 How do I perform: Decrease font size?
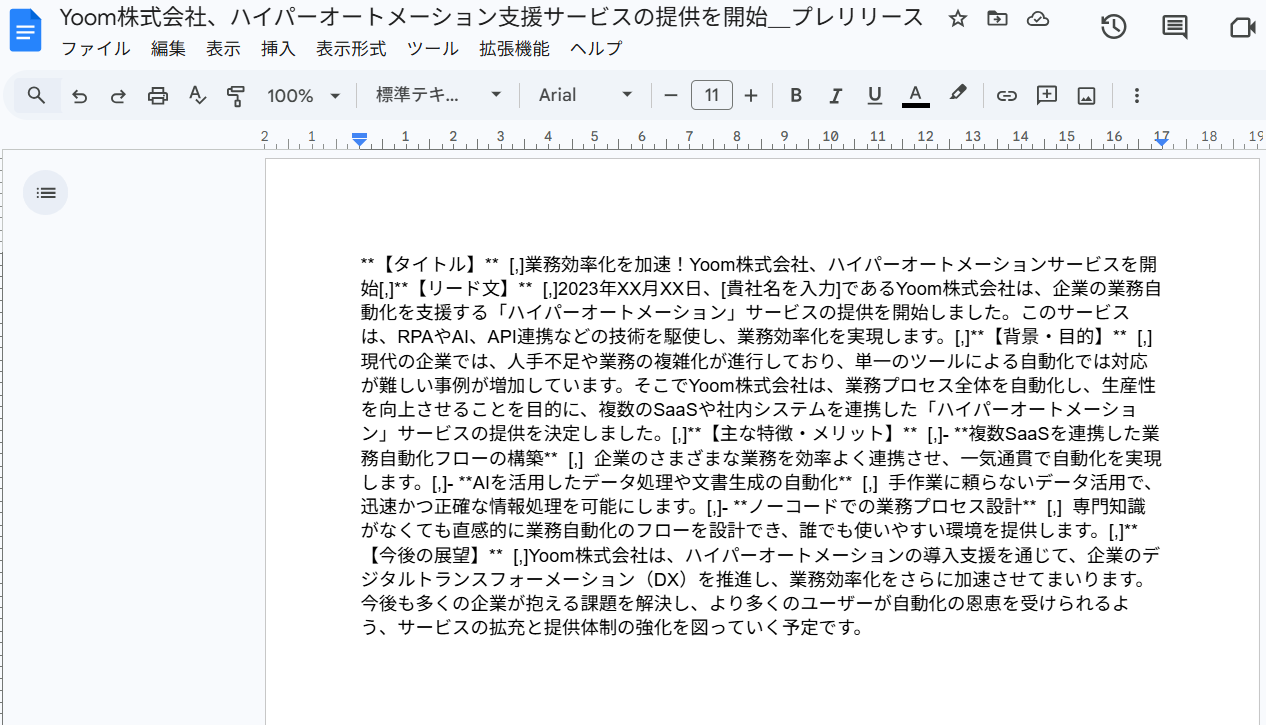pos(671,95)
